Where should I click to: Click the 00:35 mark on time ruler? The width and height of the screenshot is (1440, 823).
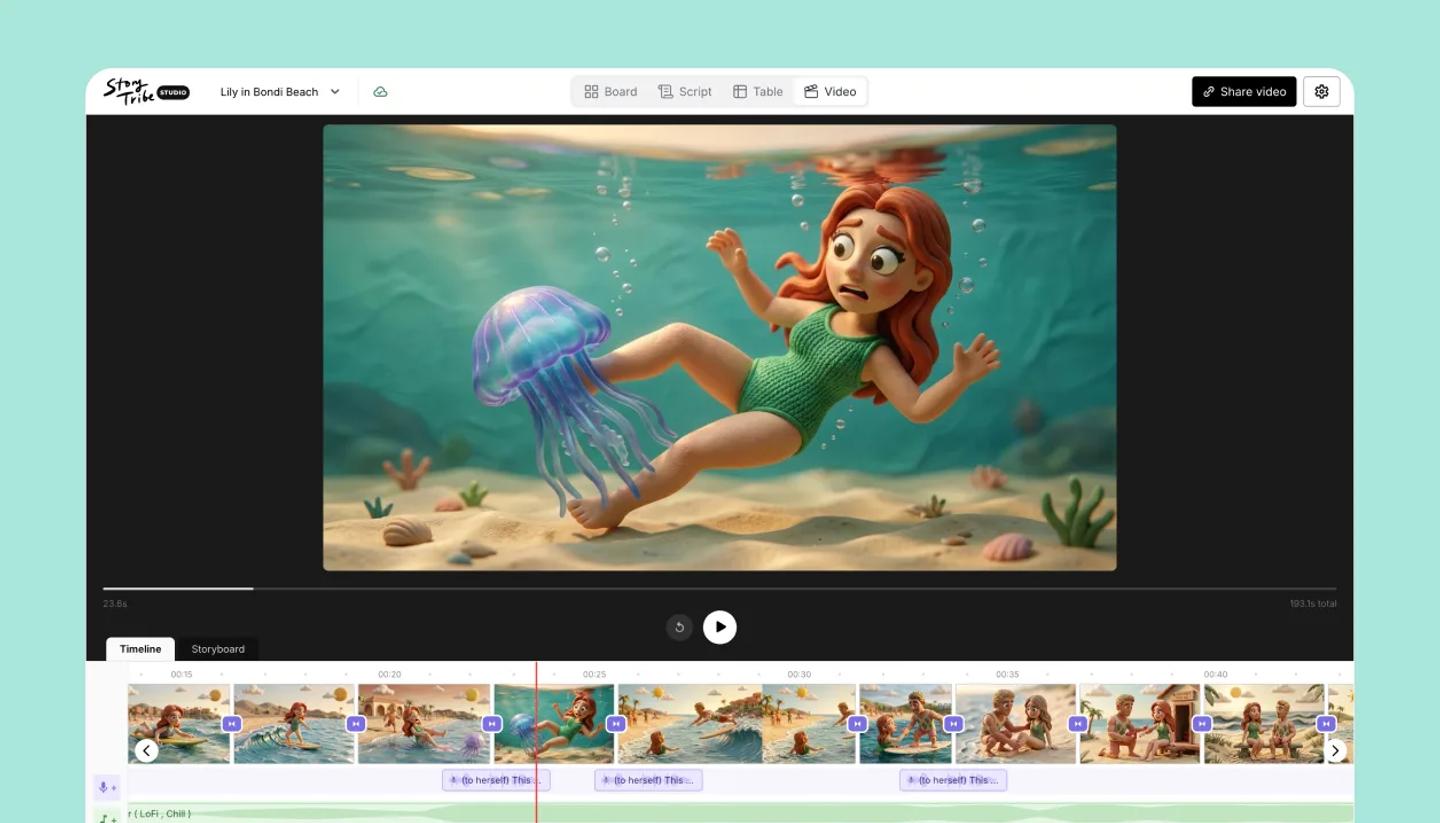[x=1007, y=674]
